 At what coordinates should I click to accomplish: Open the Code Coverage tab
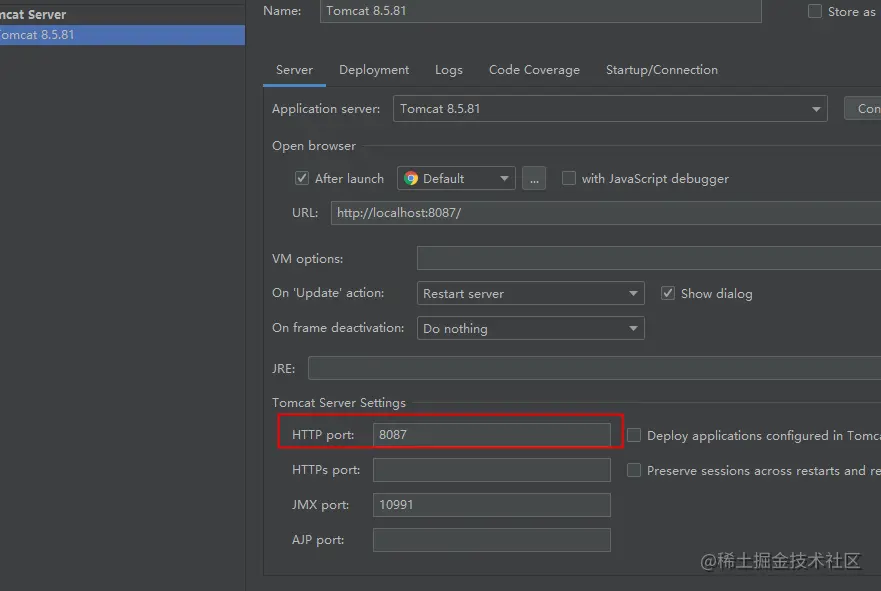534,70
